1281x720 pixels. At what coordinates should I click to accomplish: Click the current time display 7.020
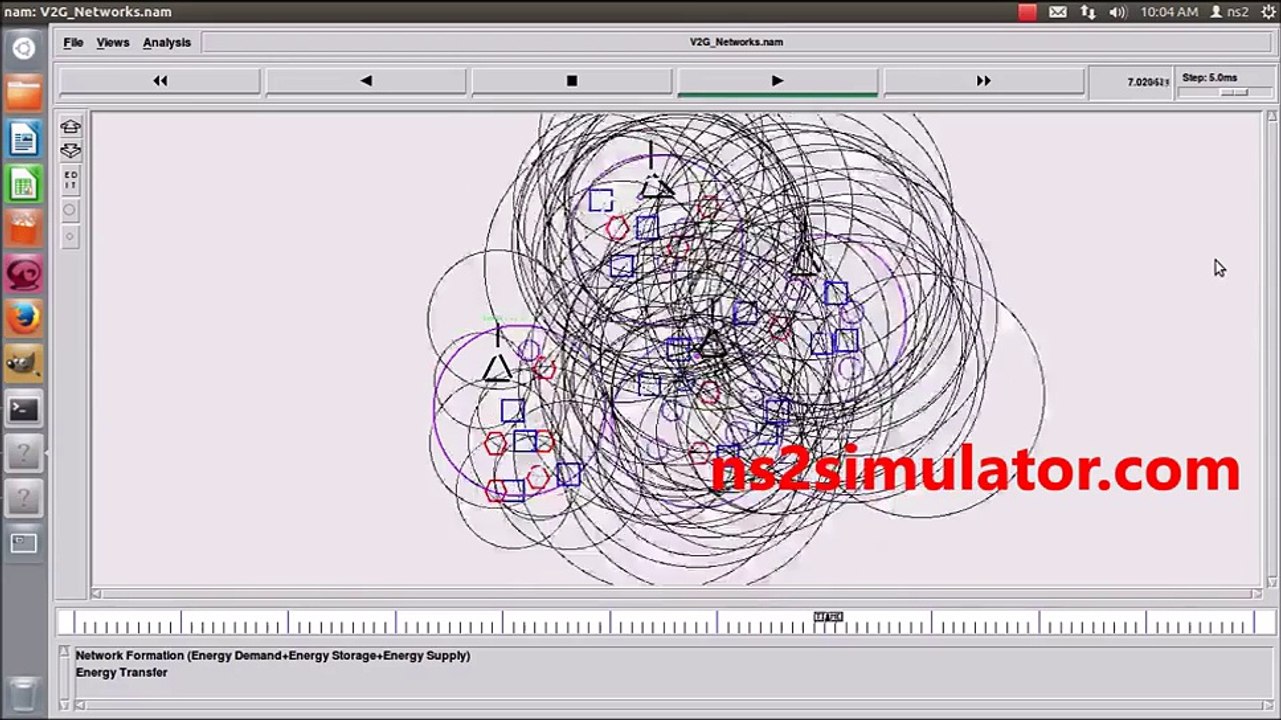[x=1148, y=82]
